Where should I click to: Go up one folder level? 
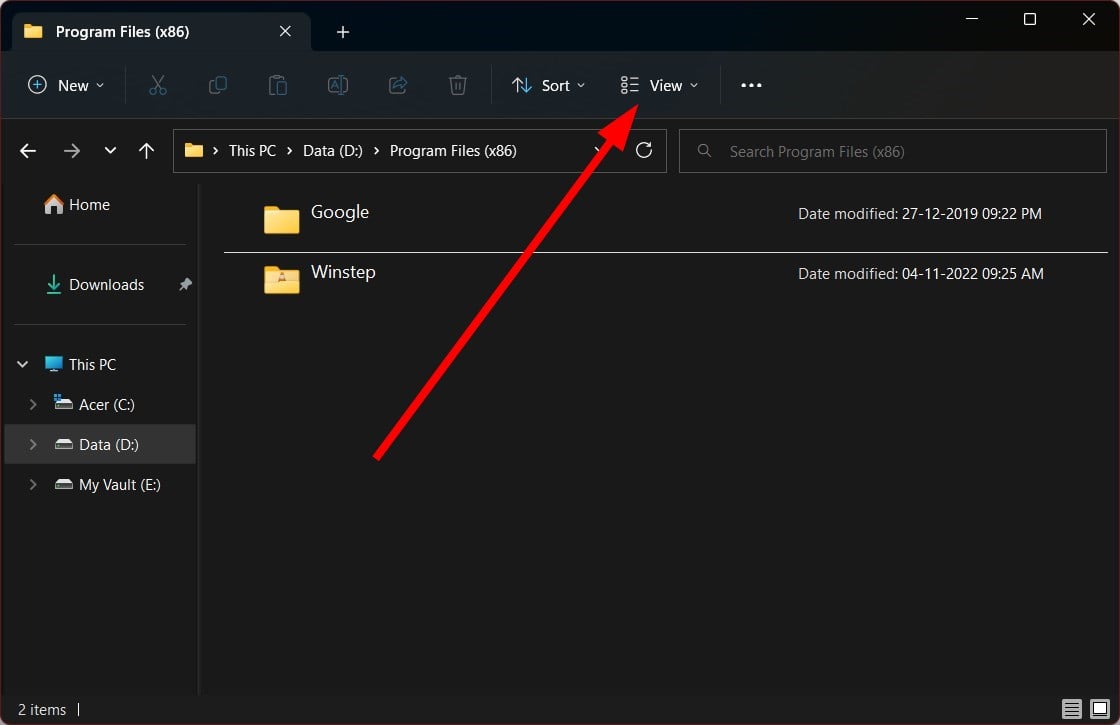(146, 151)
